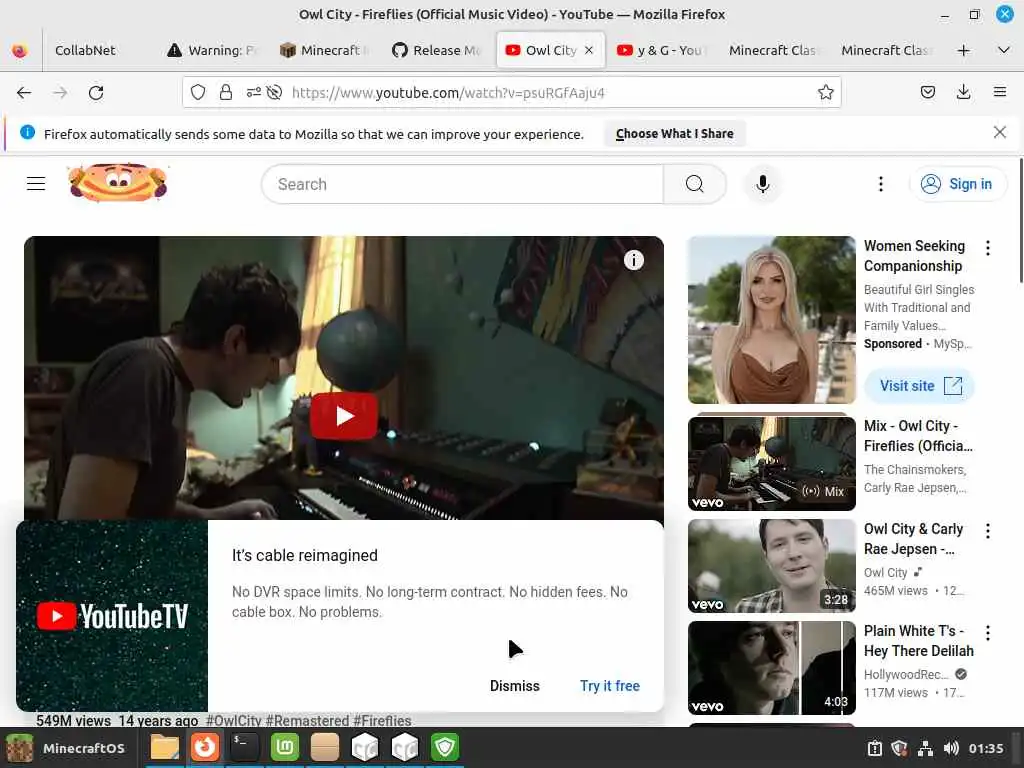
Task: Open a new tab with plus button
Action: (963, 50)
